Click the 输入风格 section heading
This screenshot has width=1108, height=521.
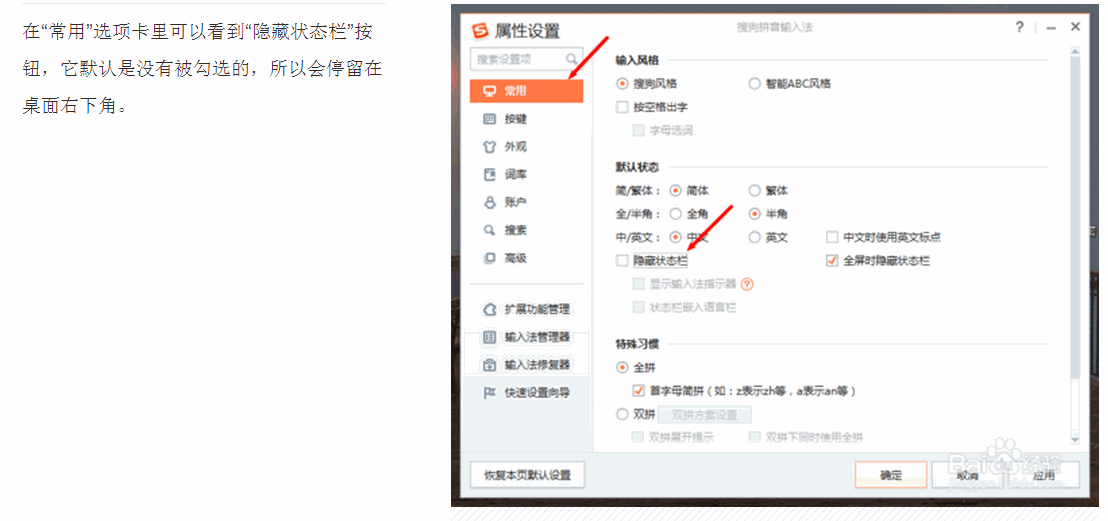tap(637, 61)
